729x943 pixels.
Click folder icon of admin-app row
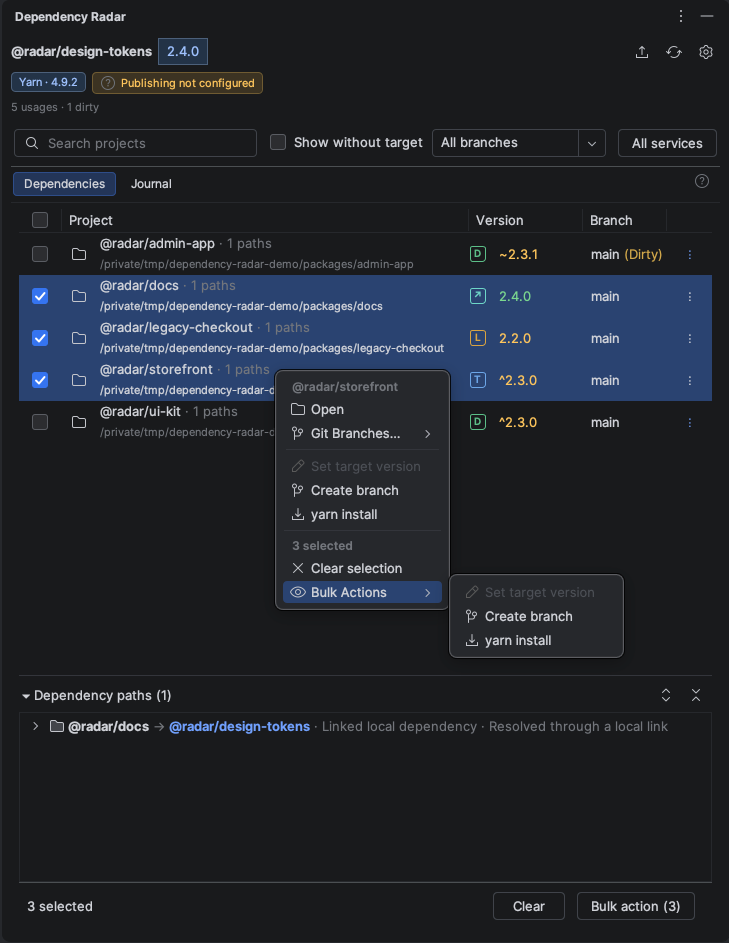tap(79, 254)
